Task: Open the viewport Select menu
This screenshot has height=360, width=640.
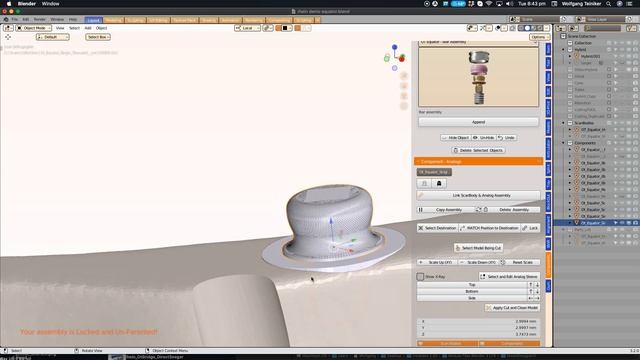Action: point(74,28)
